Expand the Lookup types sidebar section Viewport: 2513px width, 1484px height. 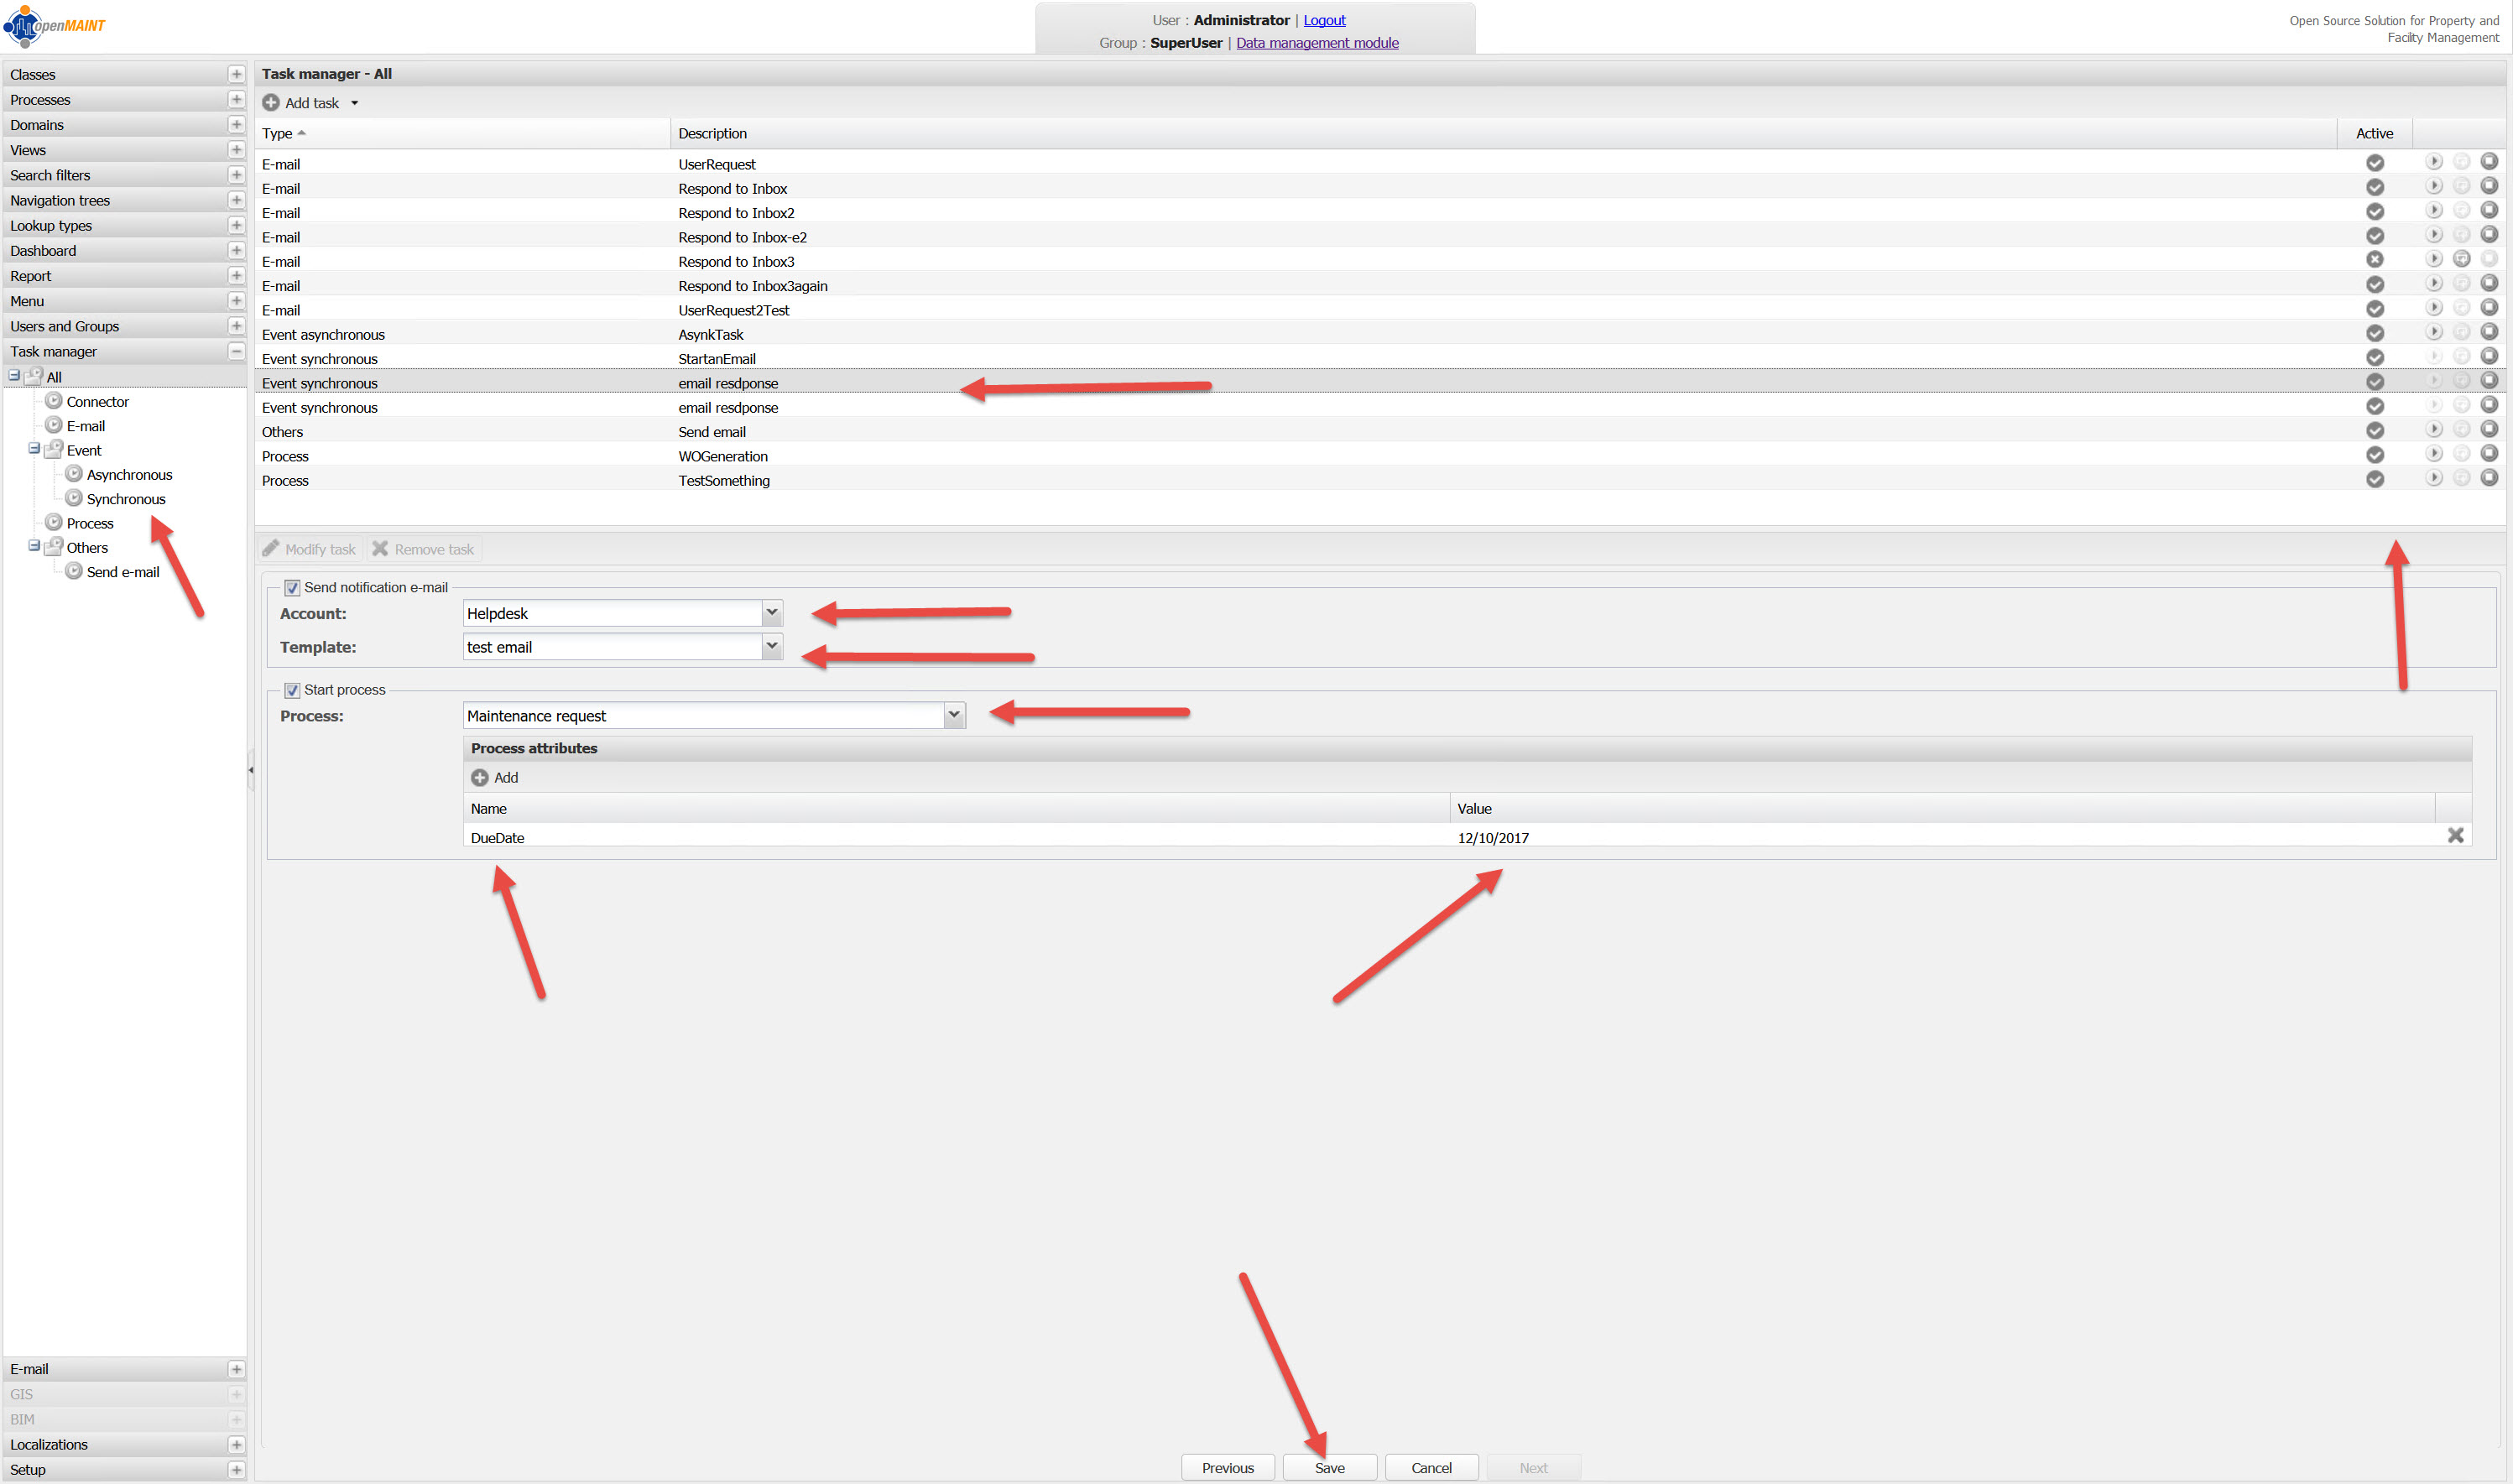click(236, 226)
